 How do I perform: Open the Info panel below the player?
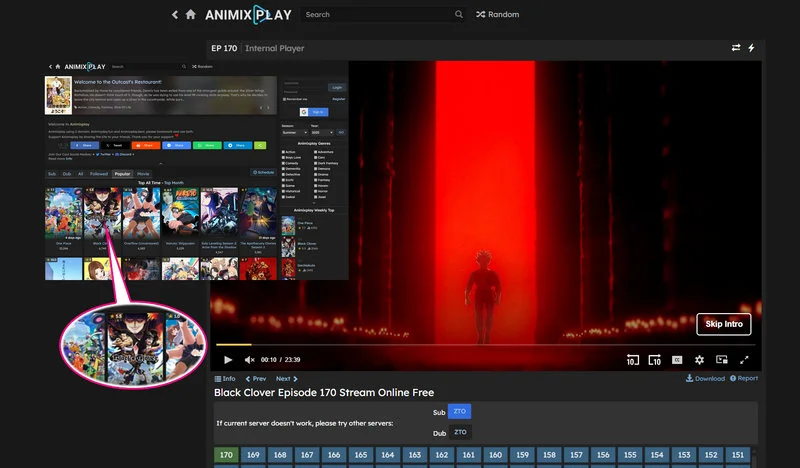point(225,379)
